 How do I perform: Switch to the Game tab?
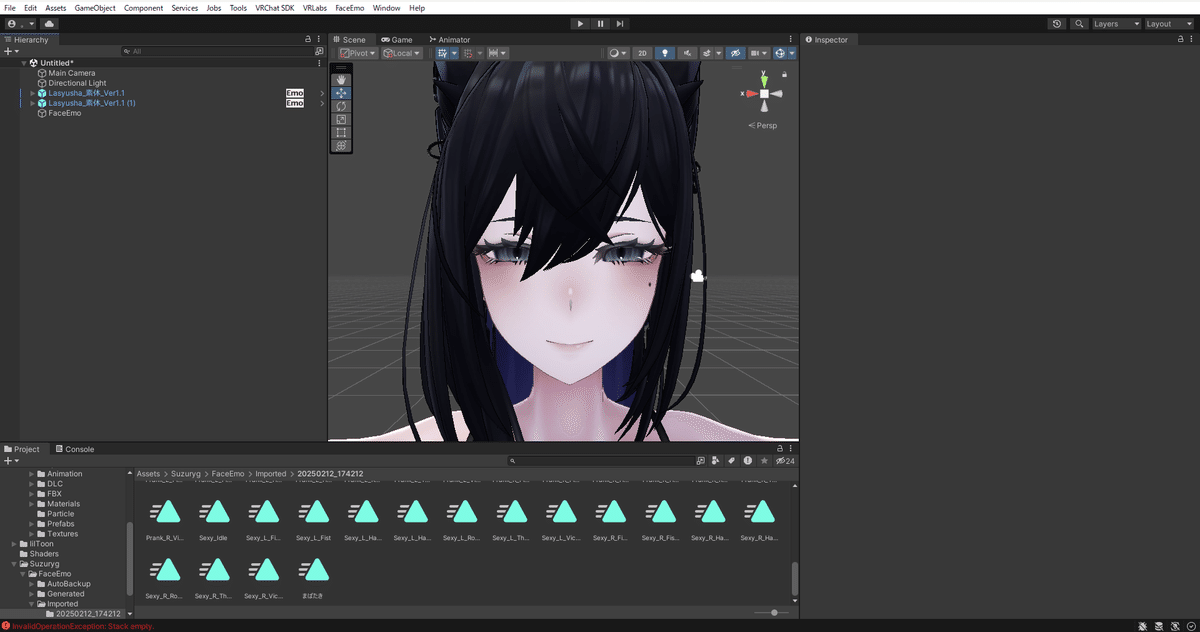(x=397, y=40)
